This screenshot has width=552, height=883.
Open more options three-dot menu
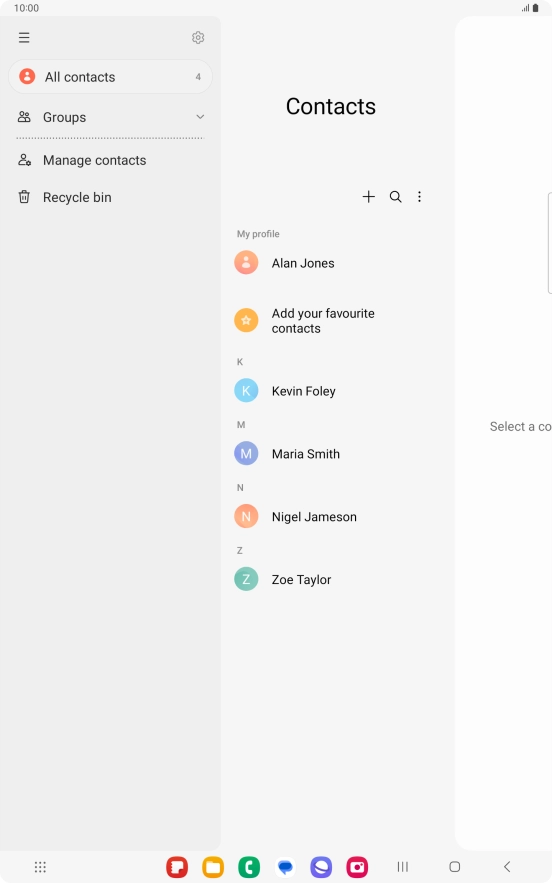point(419,197)
